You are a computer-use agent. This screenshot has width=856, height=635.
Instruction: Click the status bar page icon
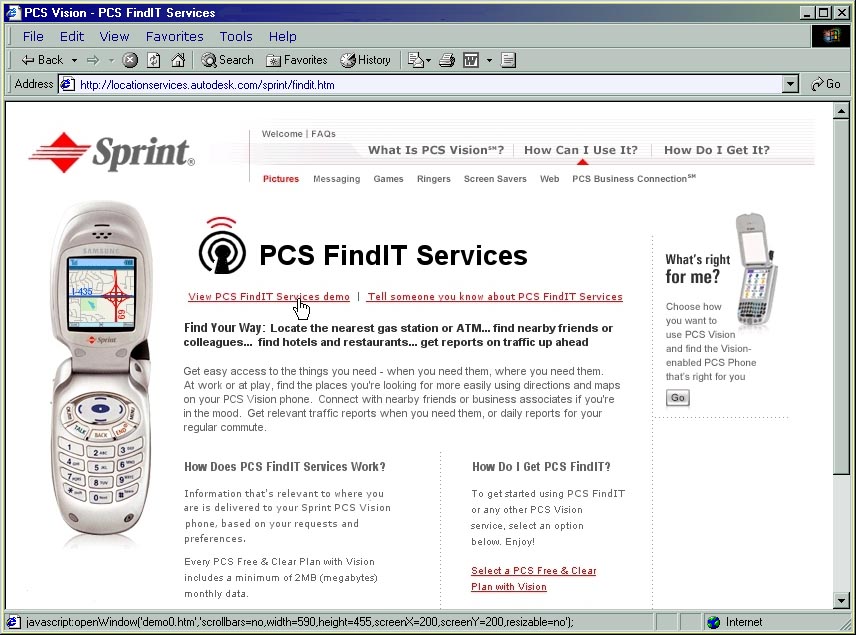(x=14, y=622)
